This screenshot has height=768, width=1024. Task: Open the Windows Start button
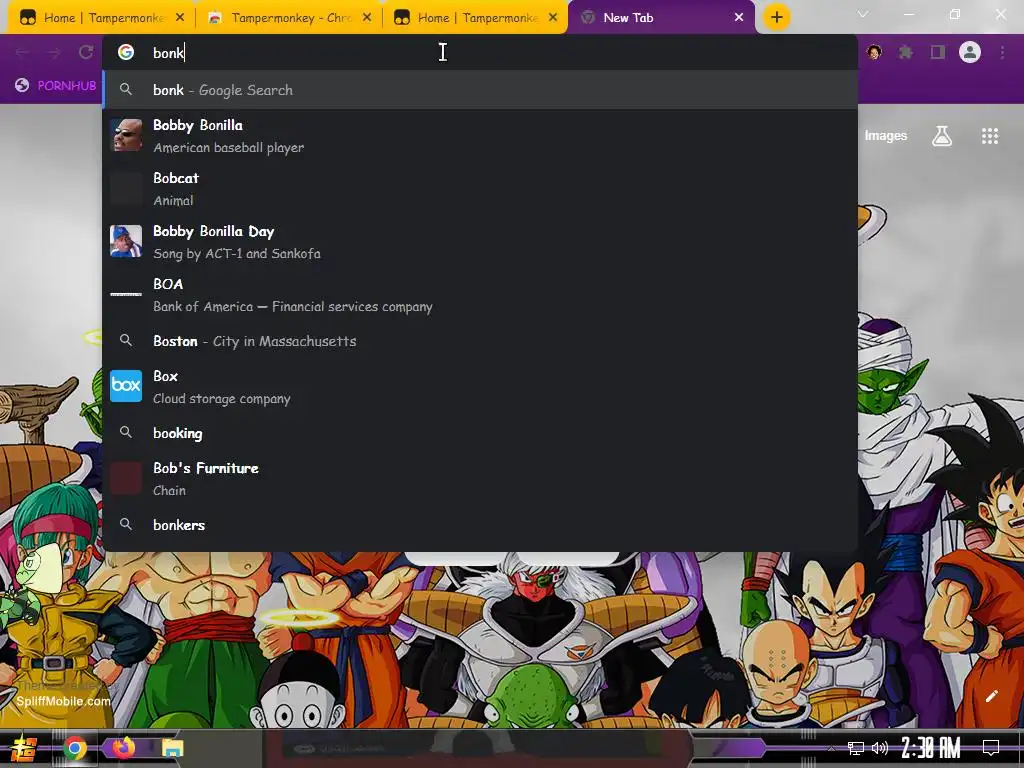24,748
